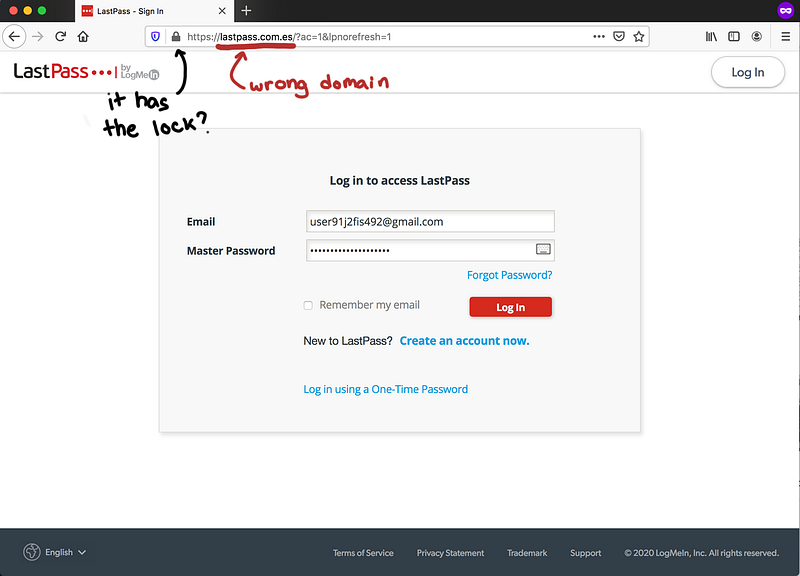Expand the English language dropdown
The width and height of the screenshot is (800, 576).
[x=65, y=553]
